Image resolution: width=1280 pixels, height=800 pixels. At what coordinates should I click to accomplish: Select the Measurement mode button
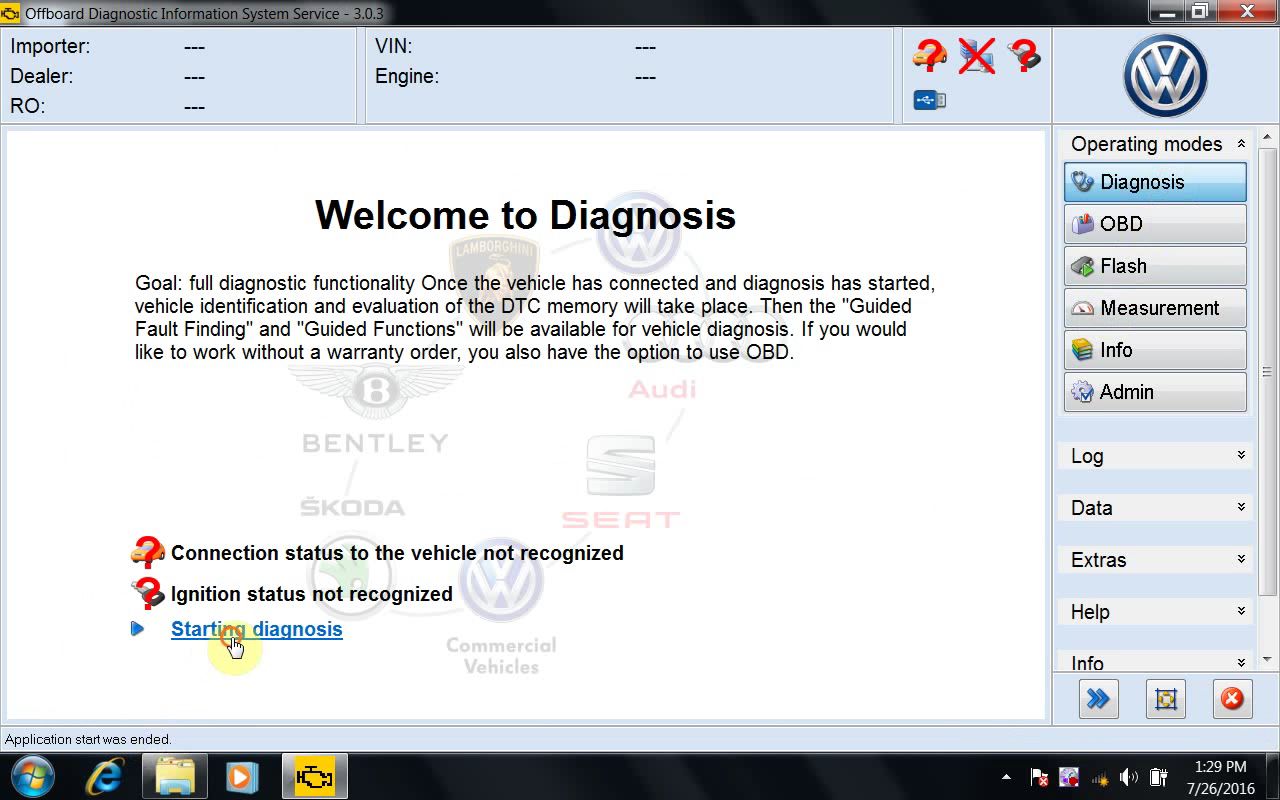(x=1155, y=308)
